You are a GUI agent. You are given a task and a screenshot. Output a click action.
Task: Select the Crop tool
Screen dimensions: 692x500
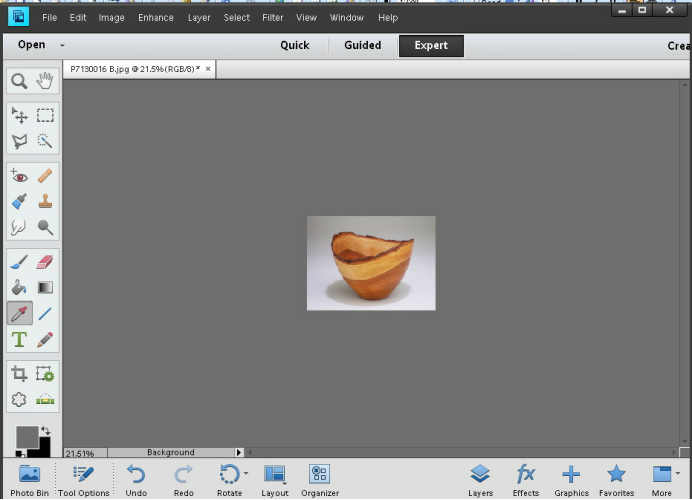[x=19, y=374]
